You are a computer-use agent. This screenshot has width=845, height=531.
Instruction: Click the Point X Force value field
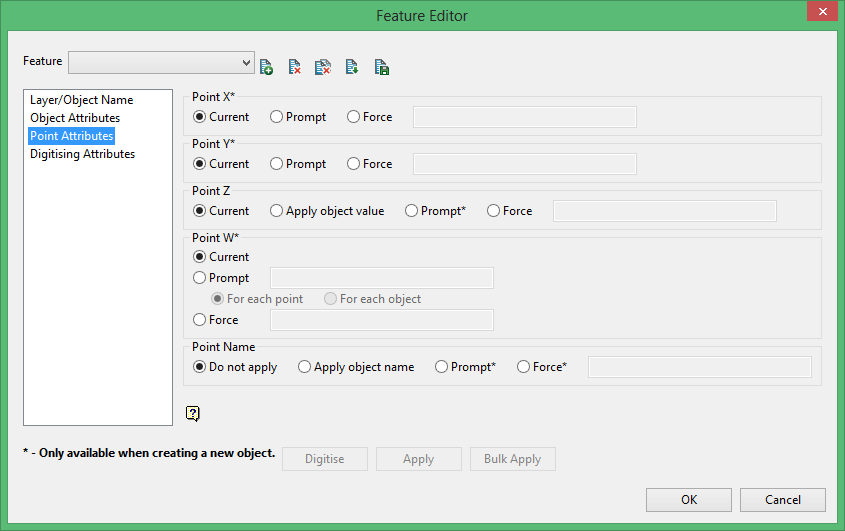point(525,117)
